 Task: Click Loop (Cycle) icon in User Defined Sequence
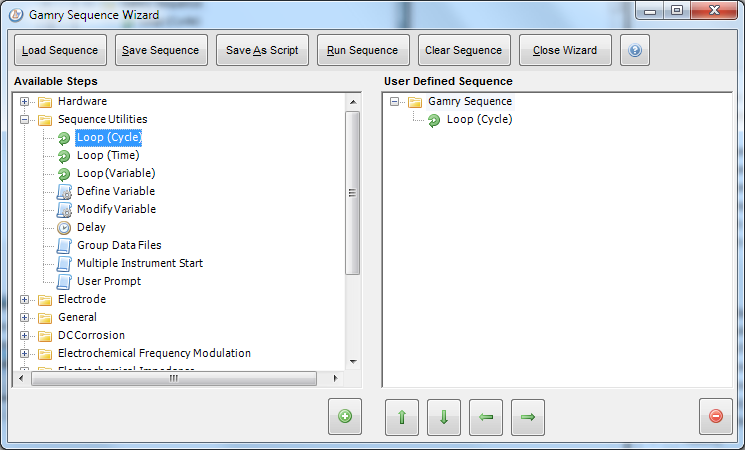click(434, 120)
